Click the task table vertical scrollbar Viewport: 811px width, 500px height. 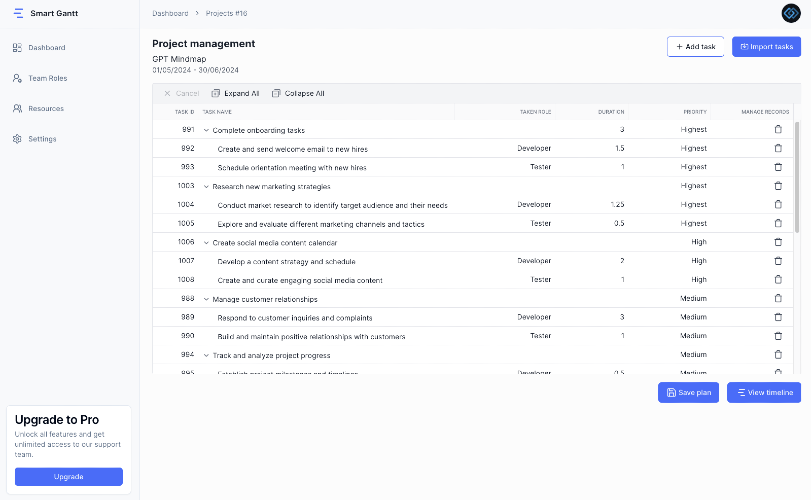(797, 177)
